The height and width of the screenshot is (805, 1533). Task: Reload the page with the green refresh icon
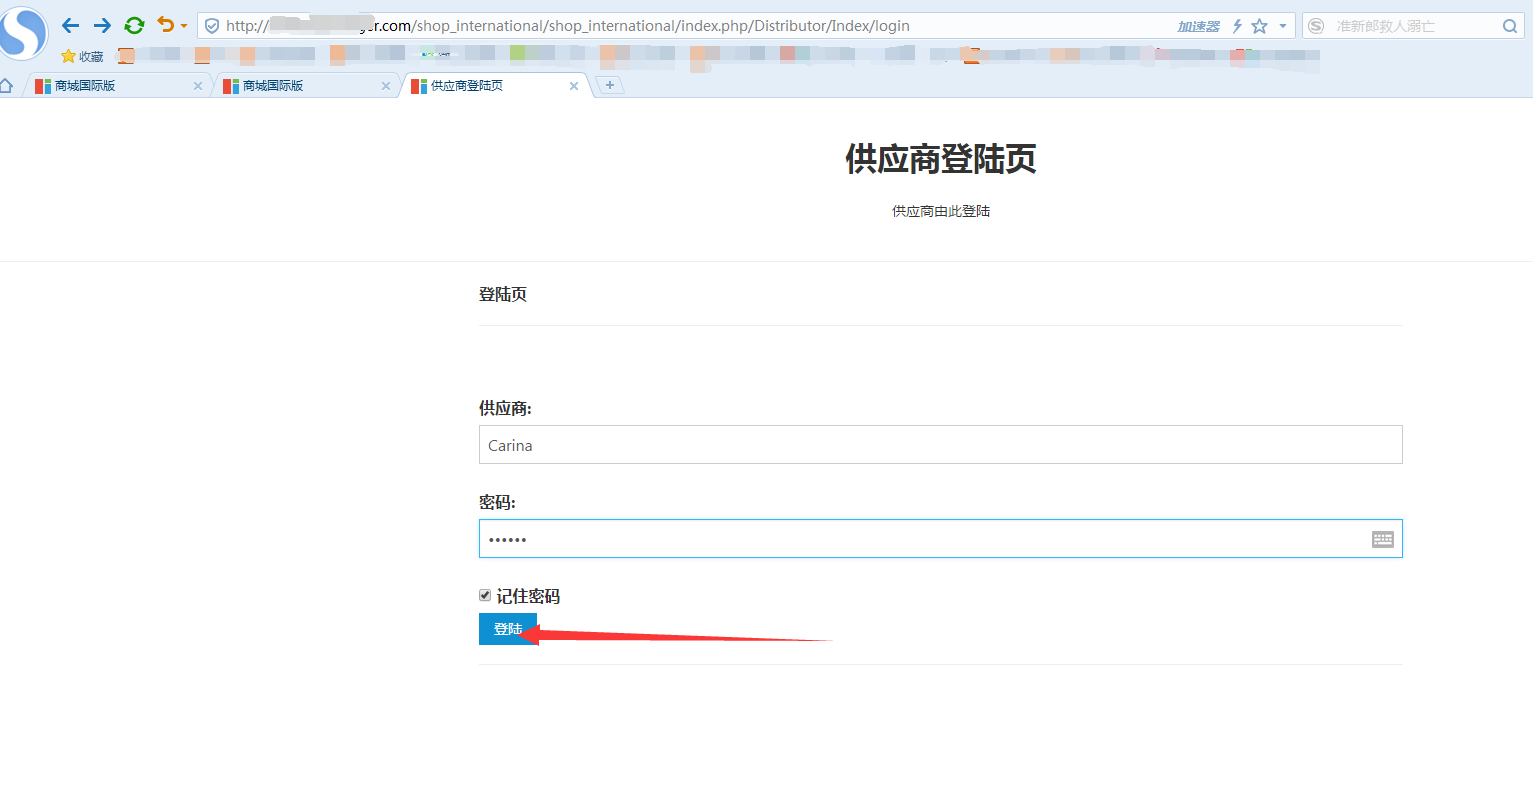134,26
